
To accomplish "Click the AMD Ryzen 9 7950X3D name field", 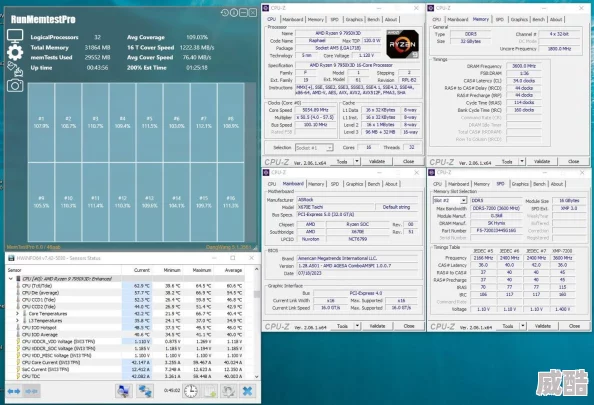I will [338, 33].
